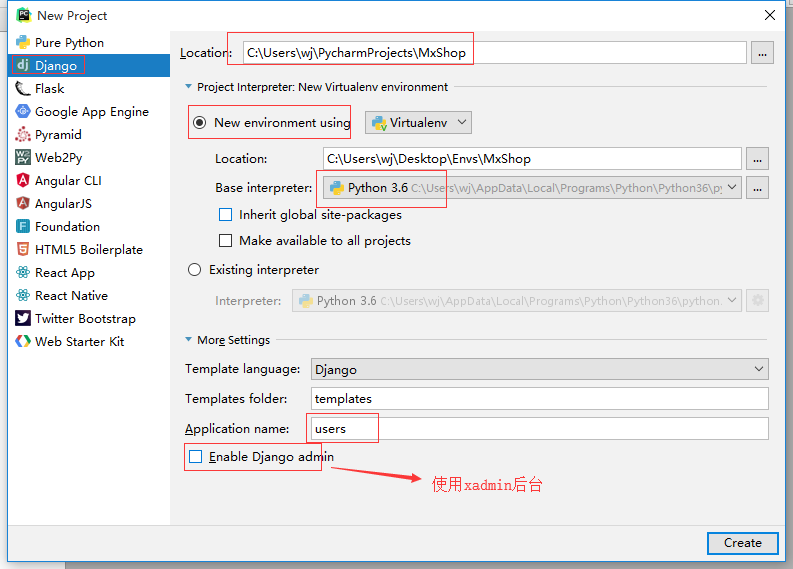Click the gear icon beside existing Interpreter
The image size is (793, 569).
point(758,300)
